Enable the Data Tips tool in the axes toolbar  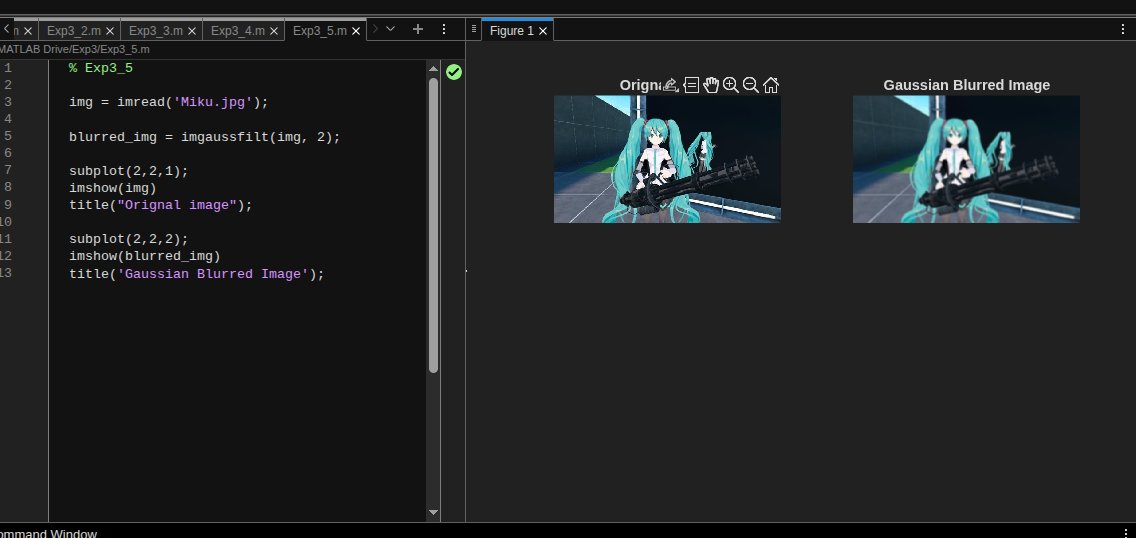pos(691,85)
